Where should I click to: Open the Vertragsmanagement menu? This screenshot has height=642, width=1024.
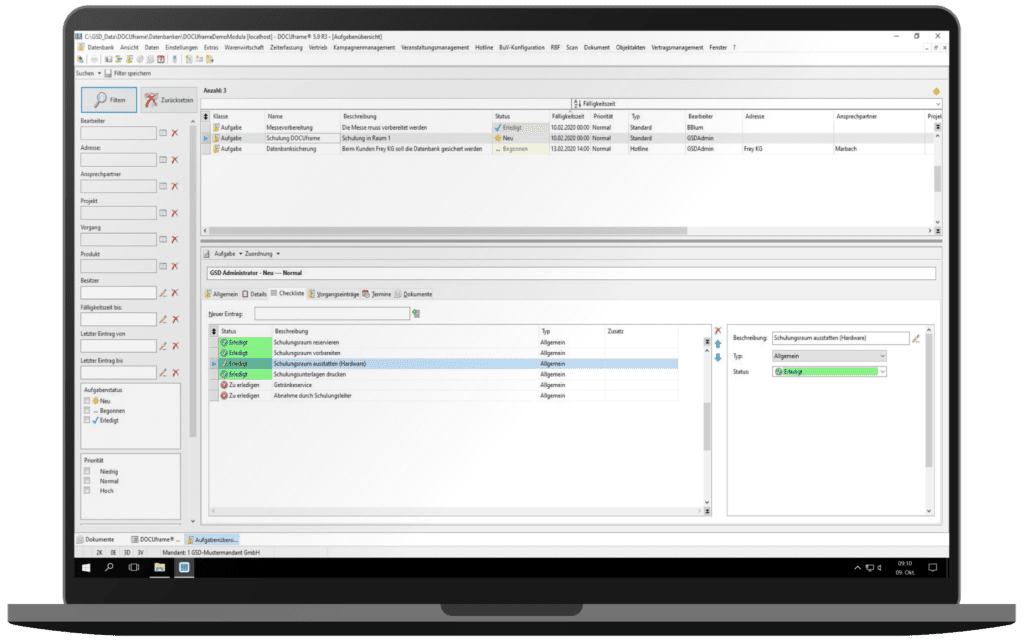pos(677,48)
